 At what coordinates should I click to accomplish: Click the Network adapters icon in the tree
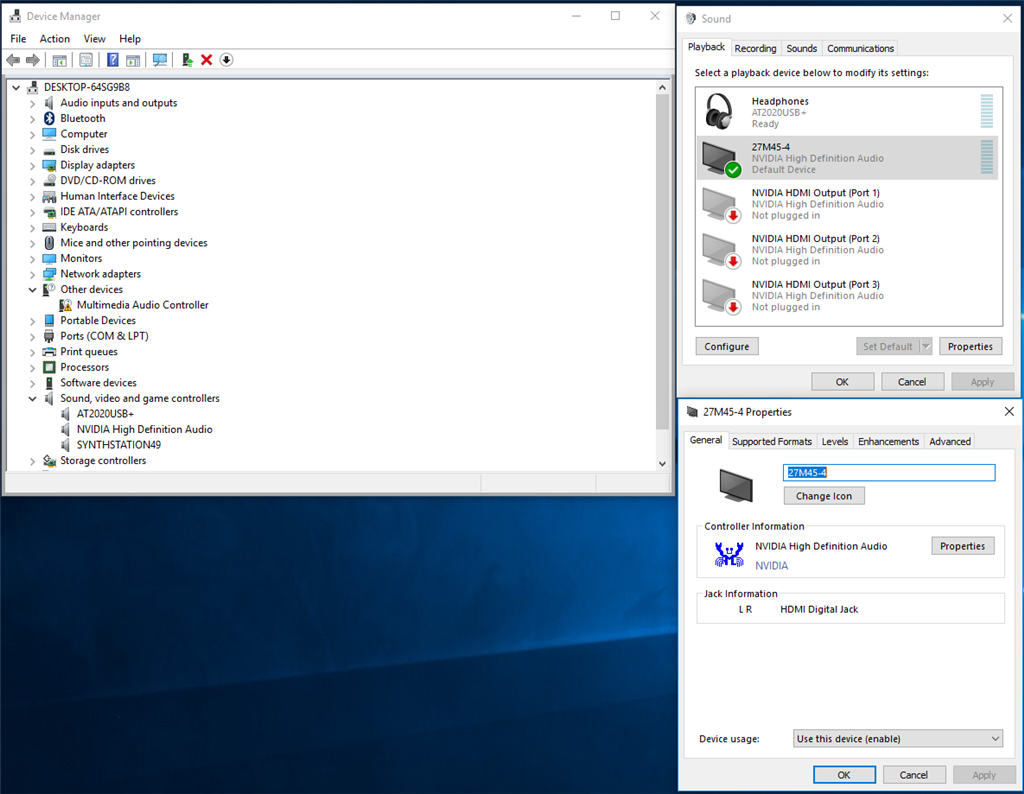click(x=49, y=274)
